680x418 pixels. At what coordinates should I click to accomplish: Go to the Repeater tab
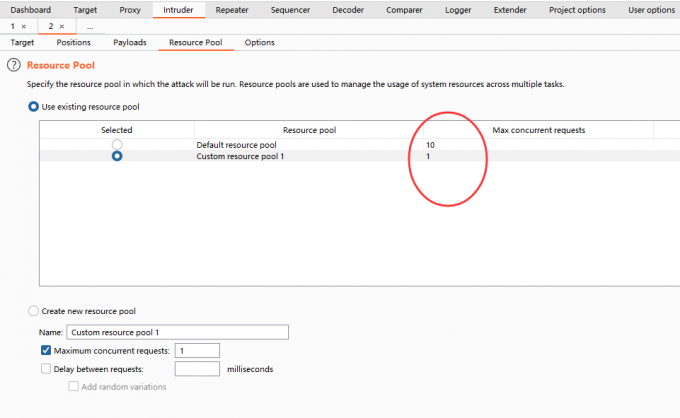[x=232, y=10]
